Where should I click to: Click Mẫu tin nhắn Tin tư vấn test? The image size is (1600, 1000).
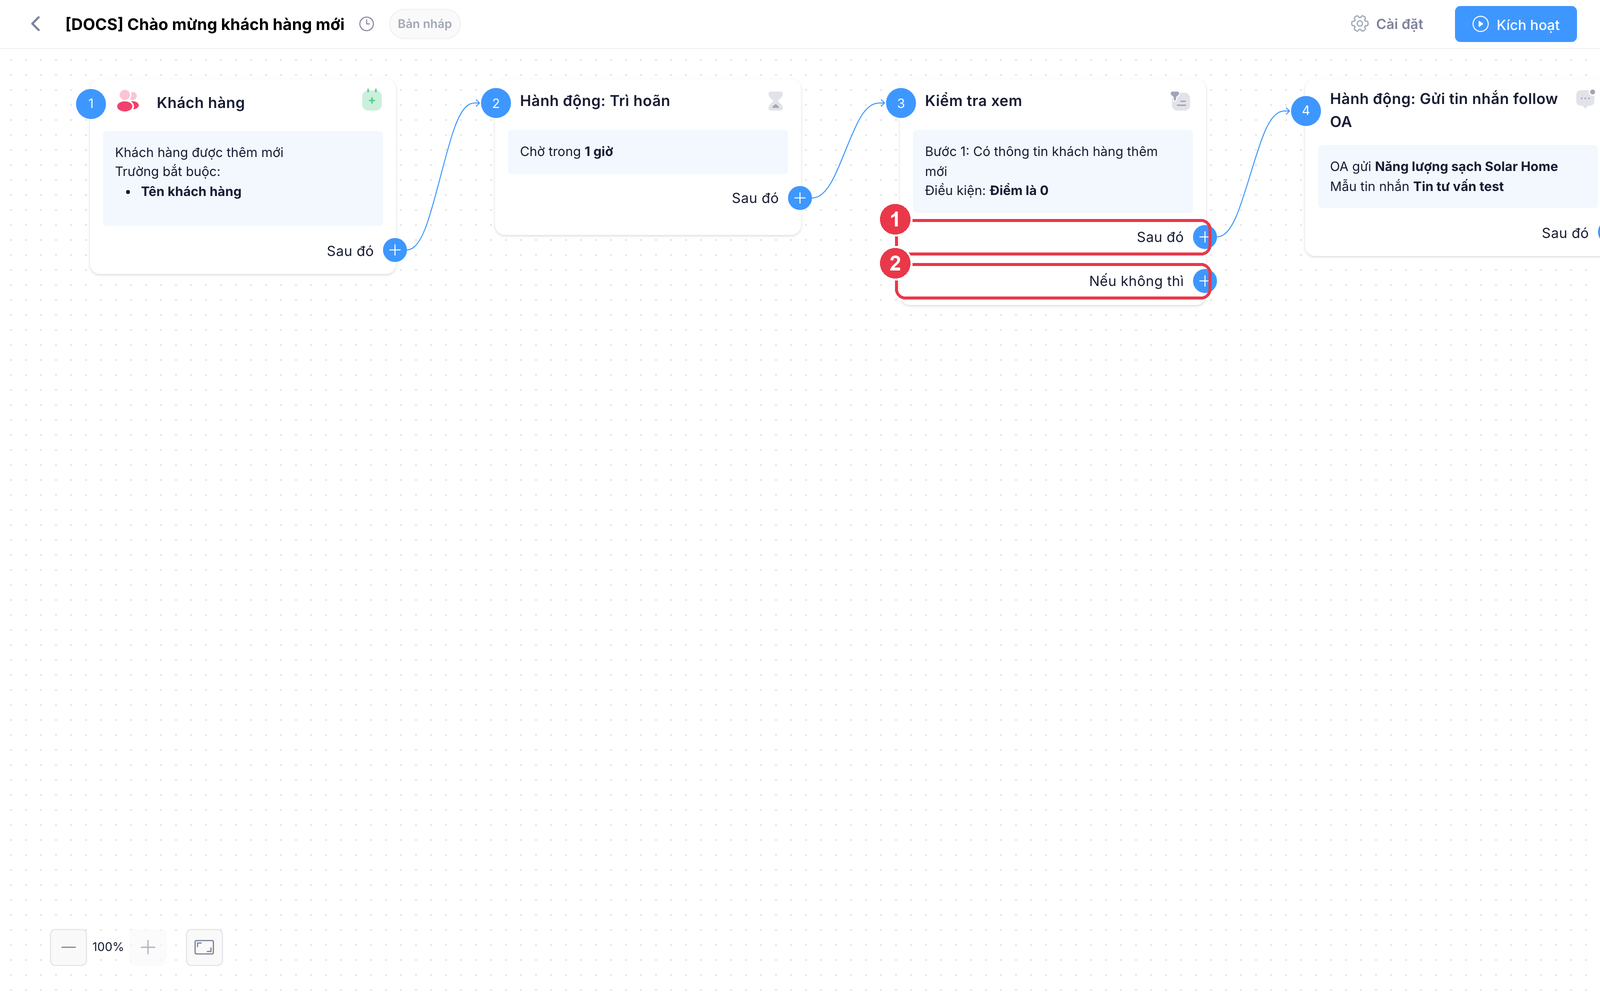point(1417,187)
